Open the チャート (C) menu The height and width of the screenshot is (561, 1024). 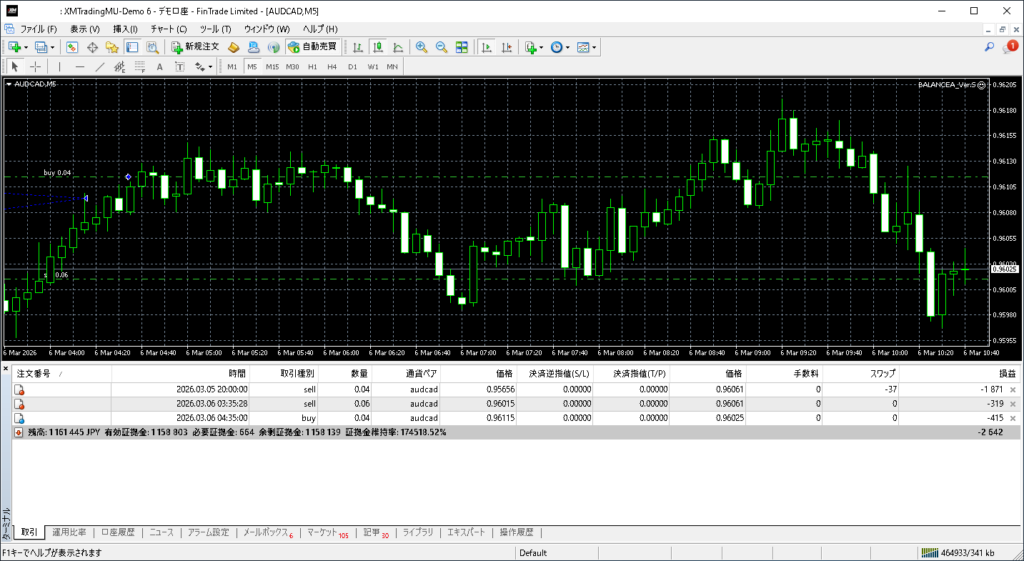pyautogui.click(x=168, y=29)
